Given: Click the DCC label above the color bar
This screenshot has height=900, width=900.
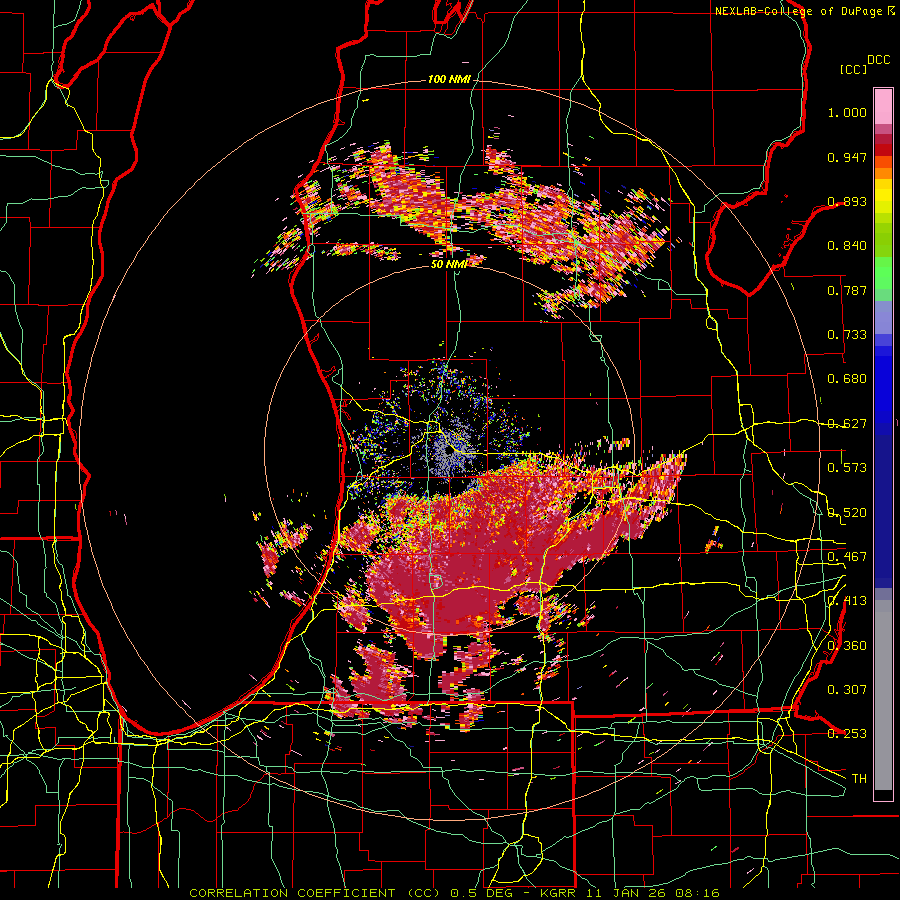Looking at the screenshot, I should (879, 60).
